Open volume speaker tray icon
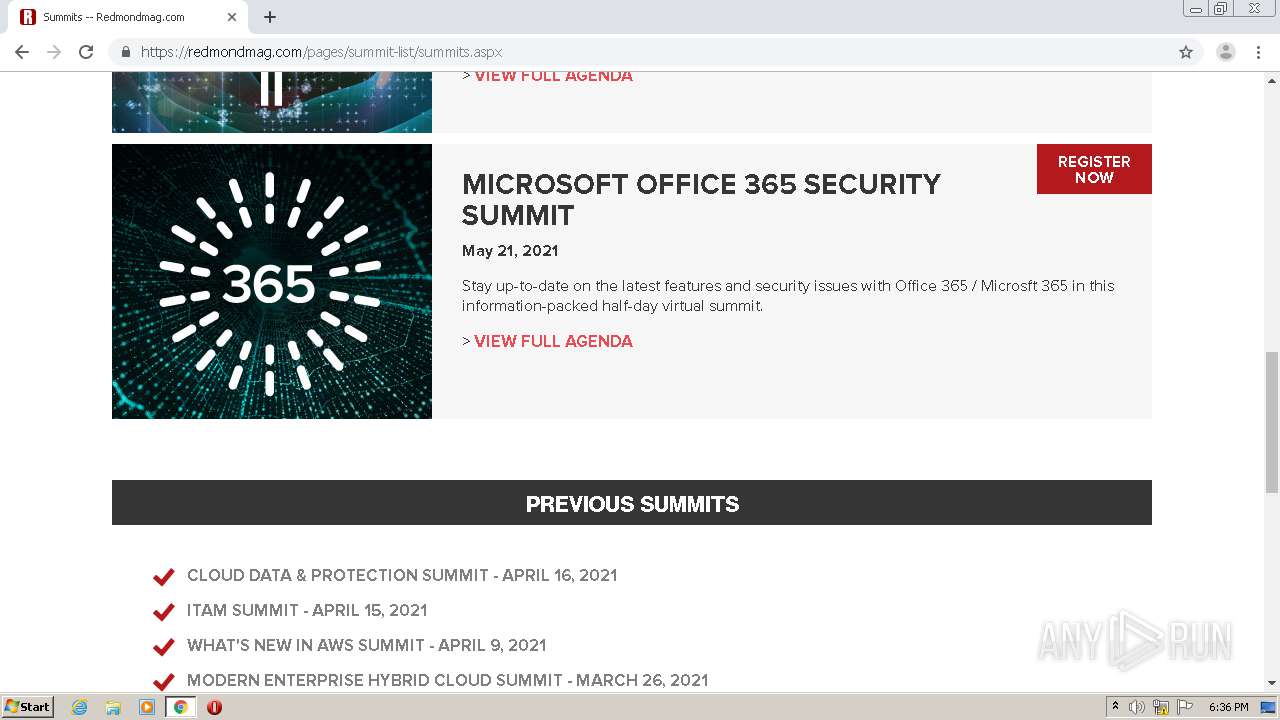The width and height of the screenshot is (1280, 720). 1137,707
